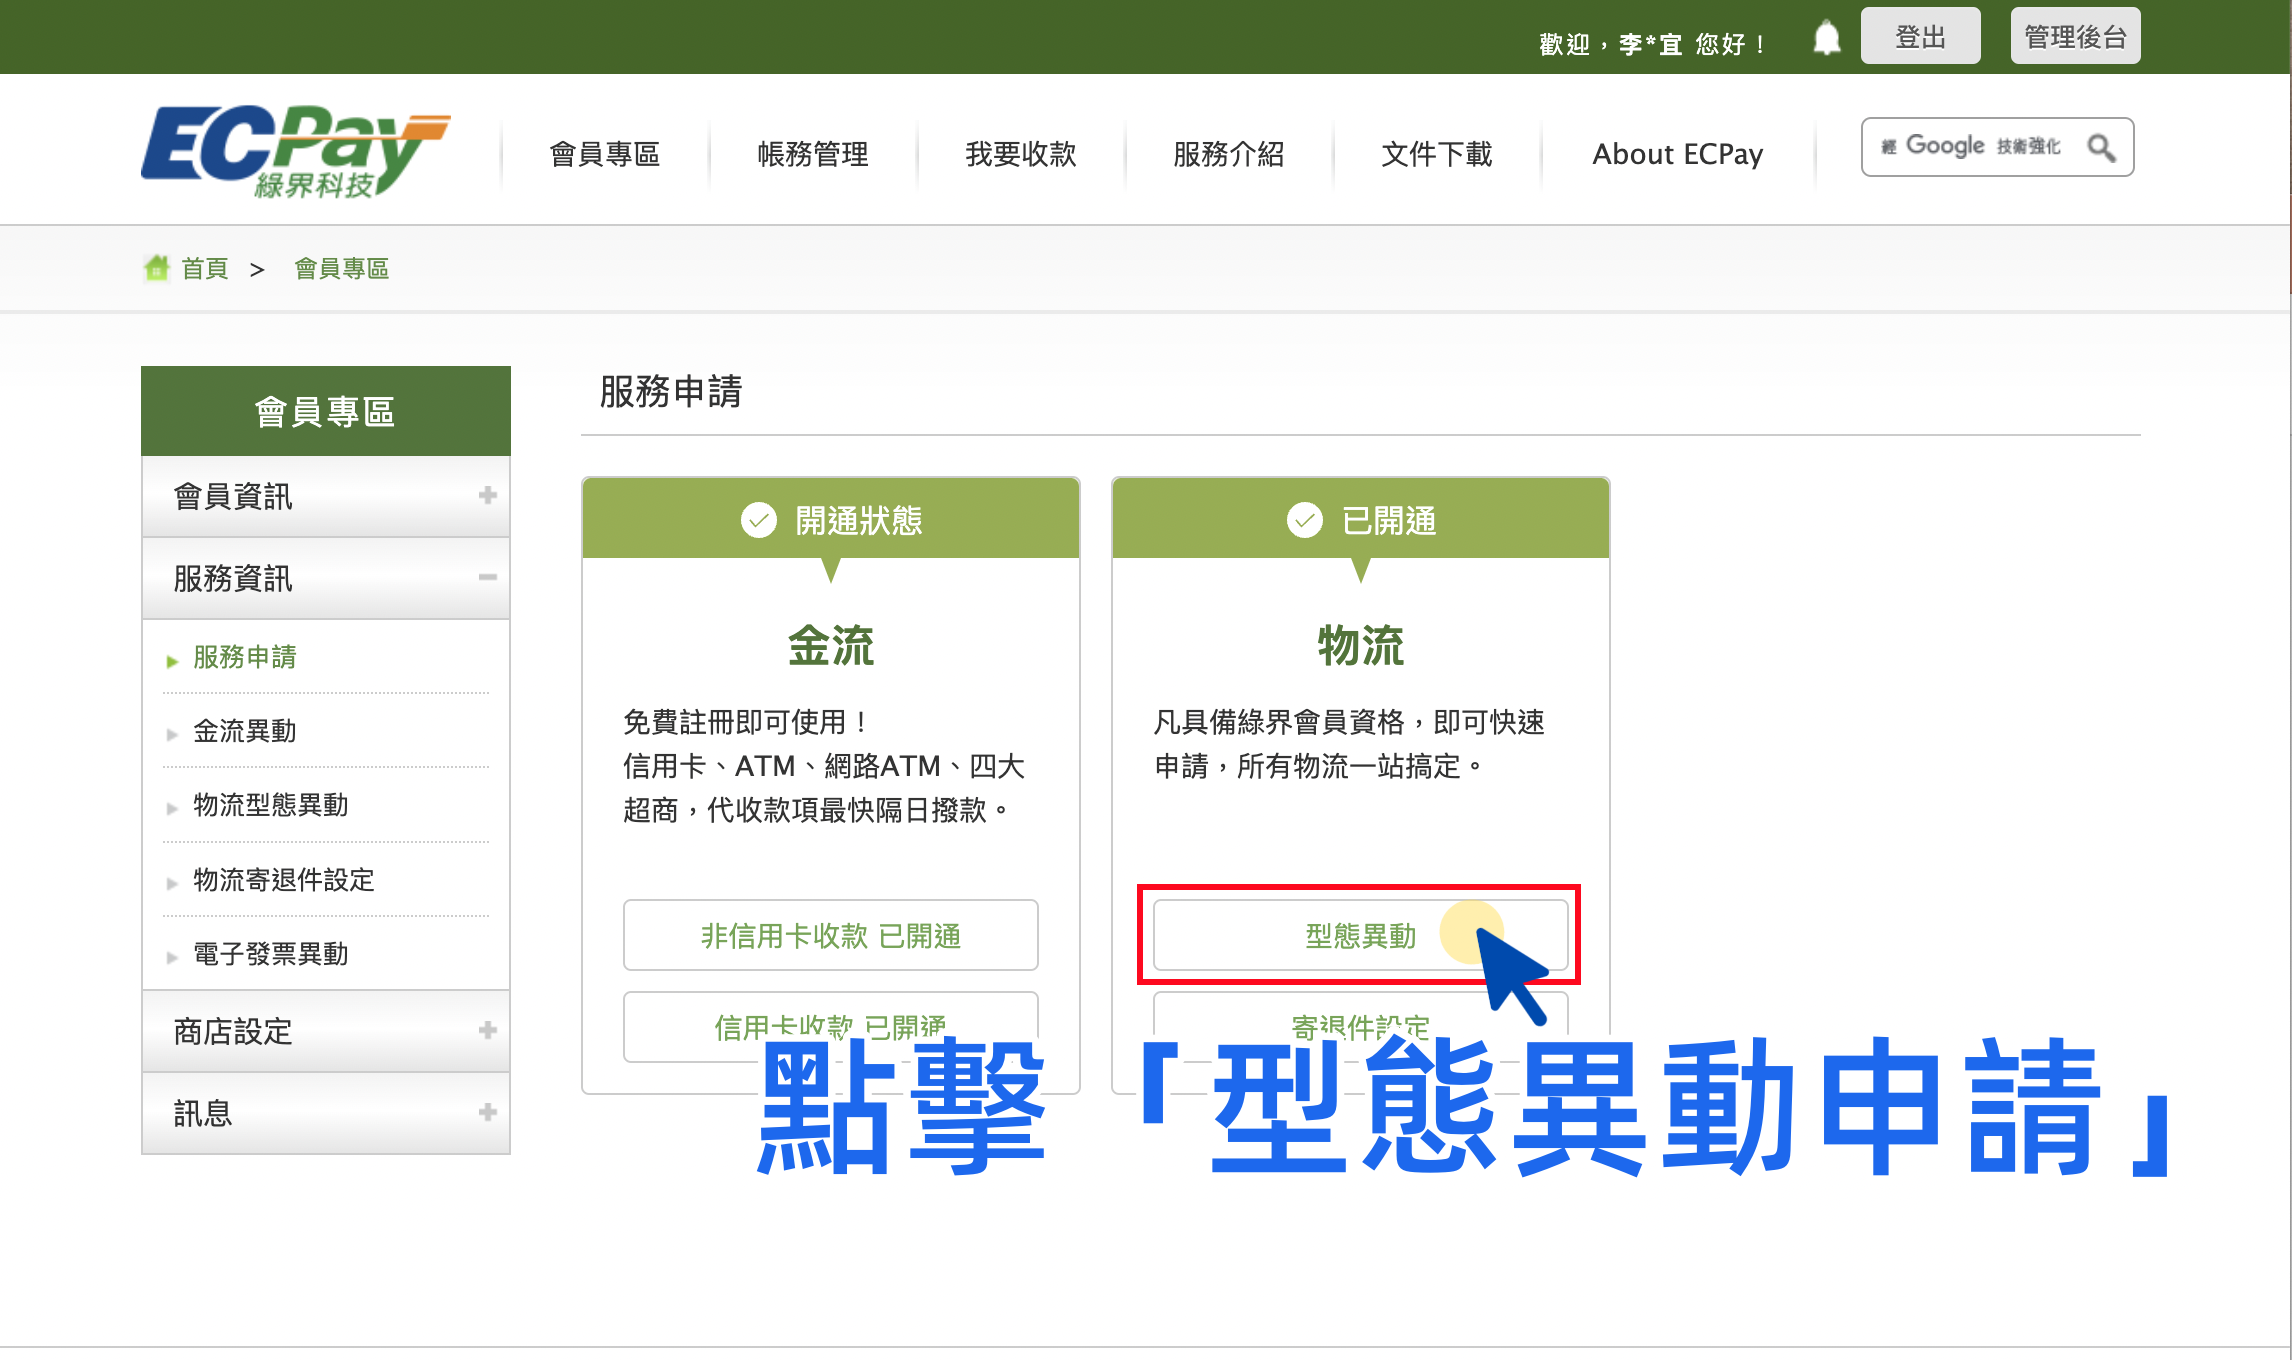Select the arrow icon beside 電子發票異動
Screen dimensions: 2292x1360
pyautogui.click(x=172, y=955)
